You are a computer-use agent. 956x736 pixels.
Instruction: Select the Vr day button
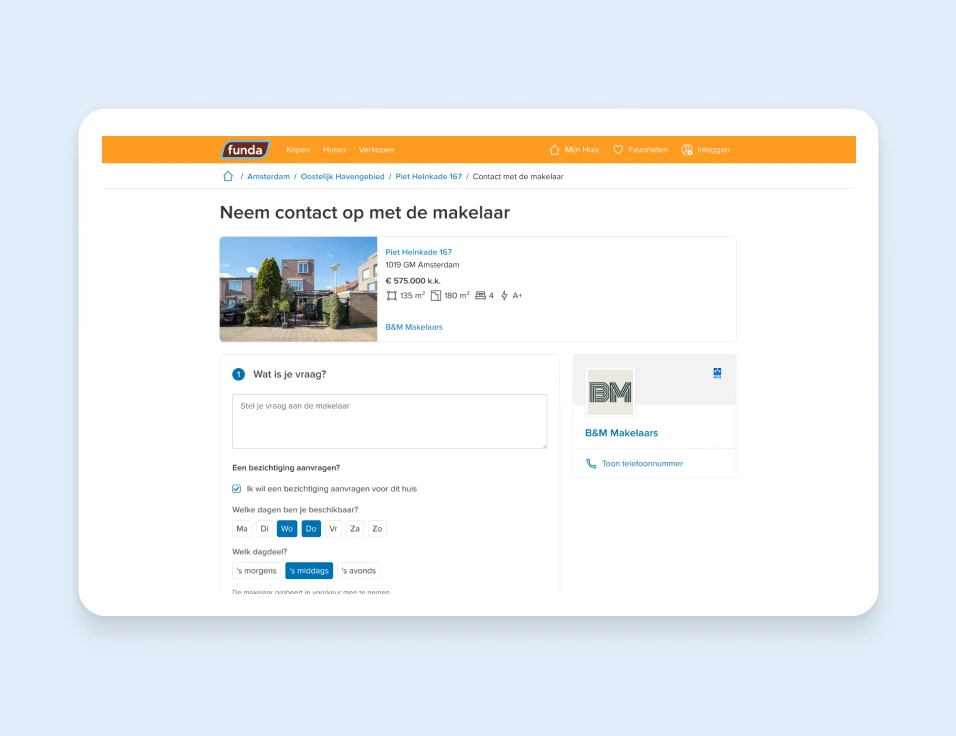click(x=333, y=529)
